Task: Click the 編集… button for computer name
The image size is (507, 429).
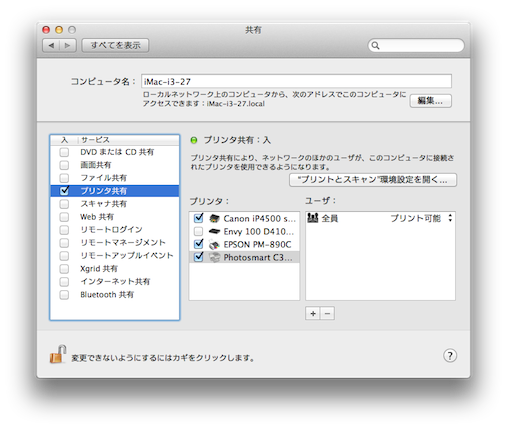Action: point(430,101)
